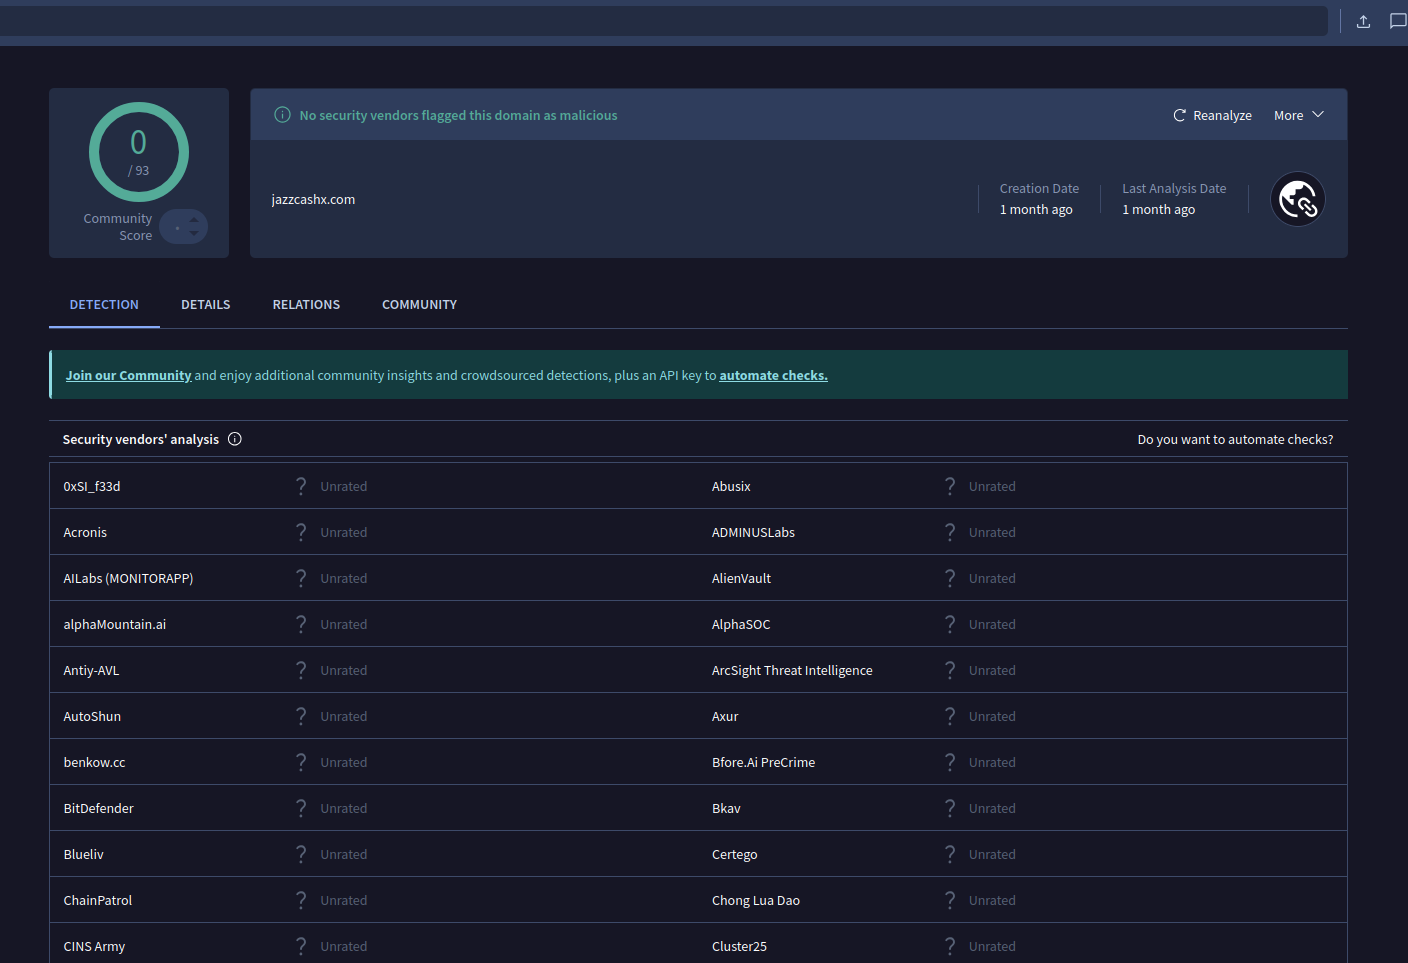Open the comment bubble icon in top bar
This screenshot has height=963, width=1408.
tap(1397, 21)
